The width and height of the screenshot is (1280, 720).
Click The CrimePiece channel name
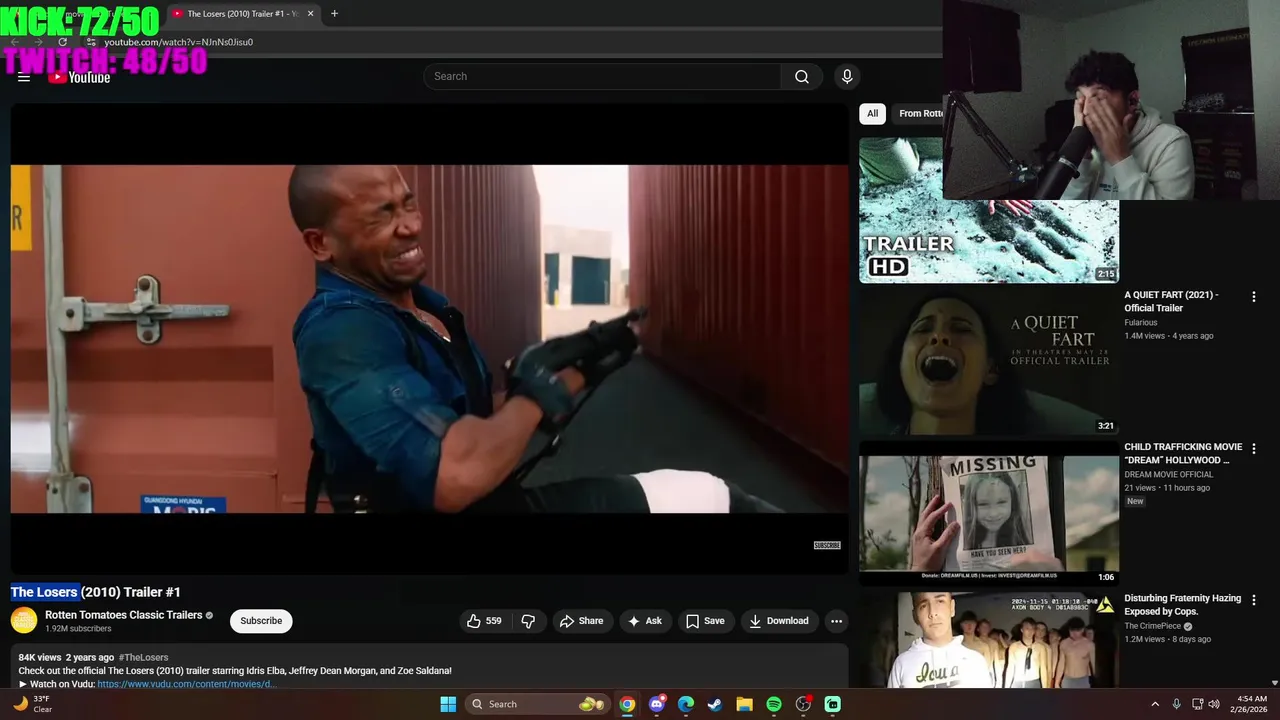pos(1152,626)
